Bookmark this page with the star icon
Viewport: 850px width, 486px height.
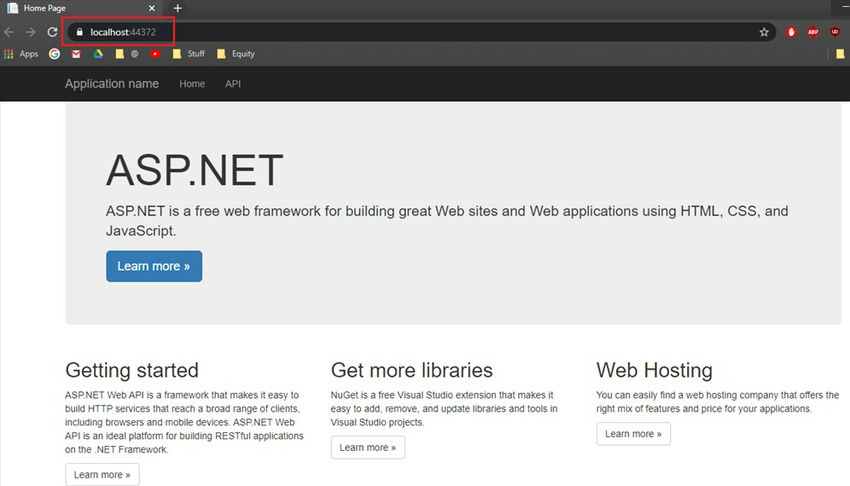(x=764, y=32)
